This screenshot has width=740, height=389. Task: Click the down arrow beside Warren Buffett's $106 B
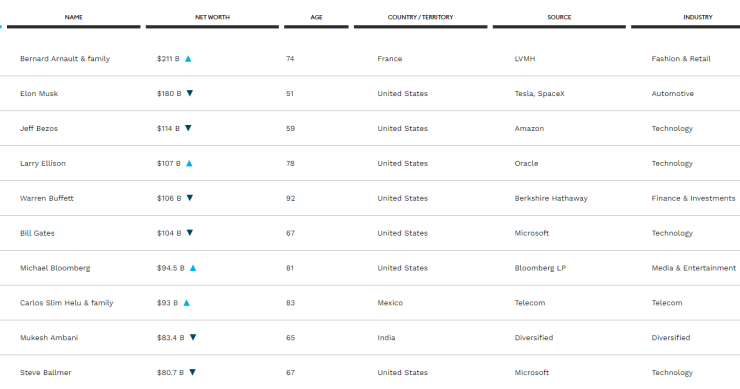coord(190,198)
